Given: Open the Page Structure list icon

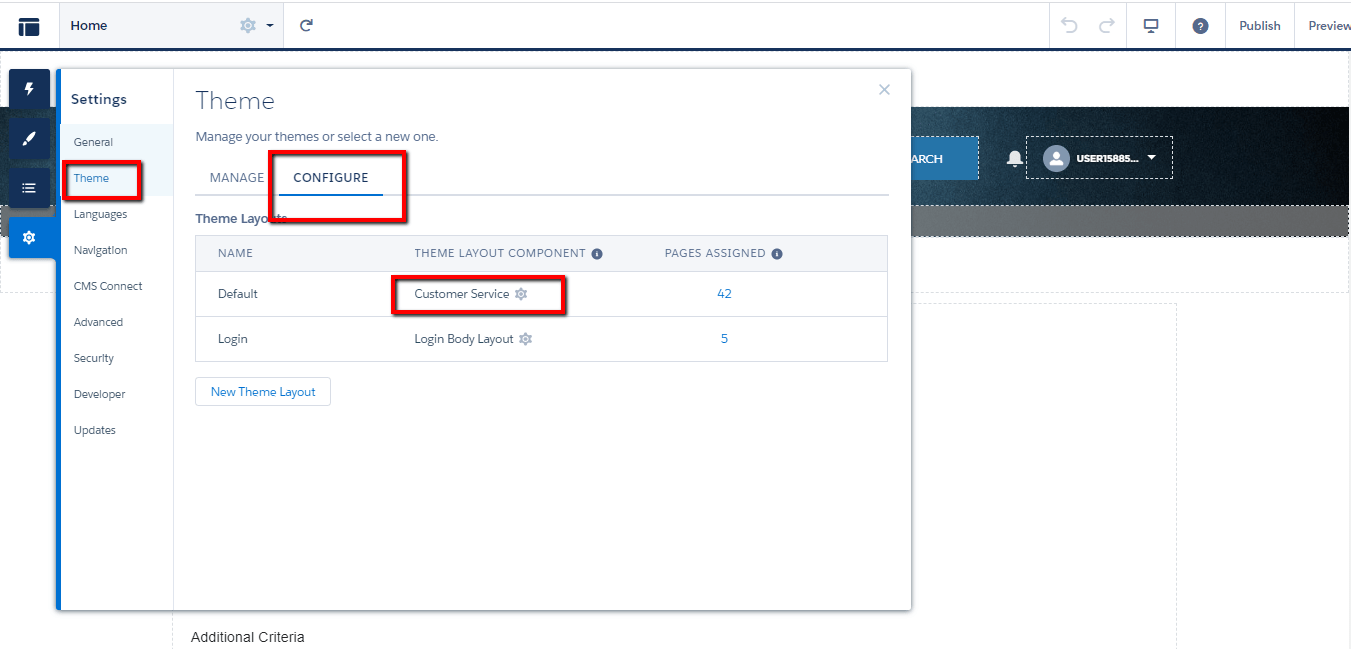Looking at the screenshot, I should (29, 188).
